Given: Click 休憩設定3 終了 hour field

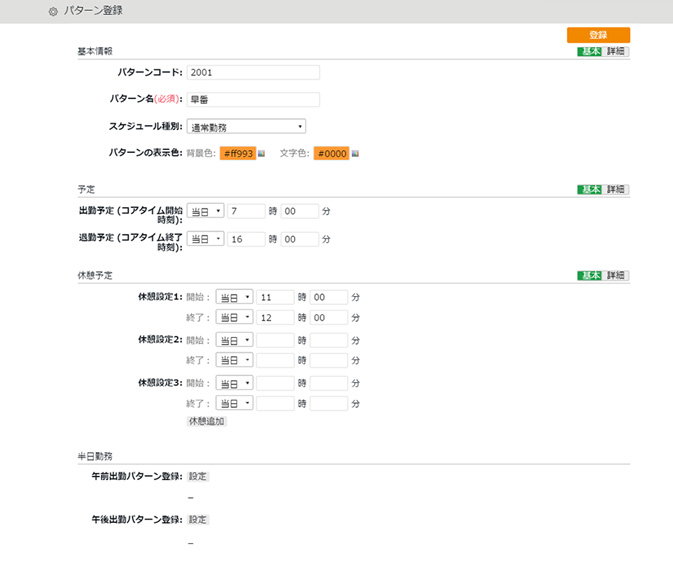Looking at the screenshot, I should point(275,404).
